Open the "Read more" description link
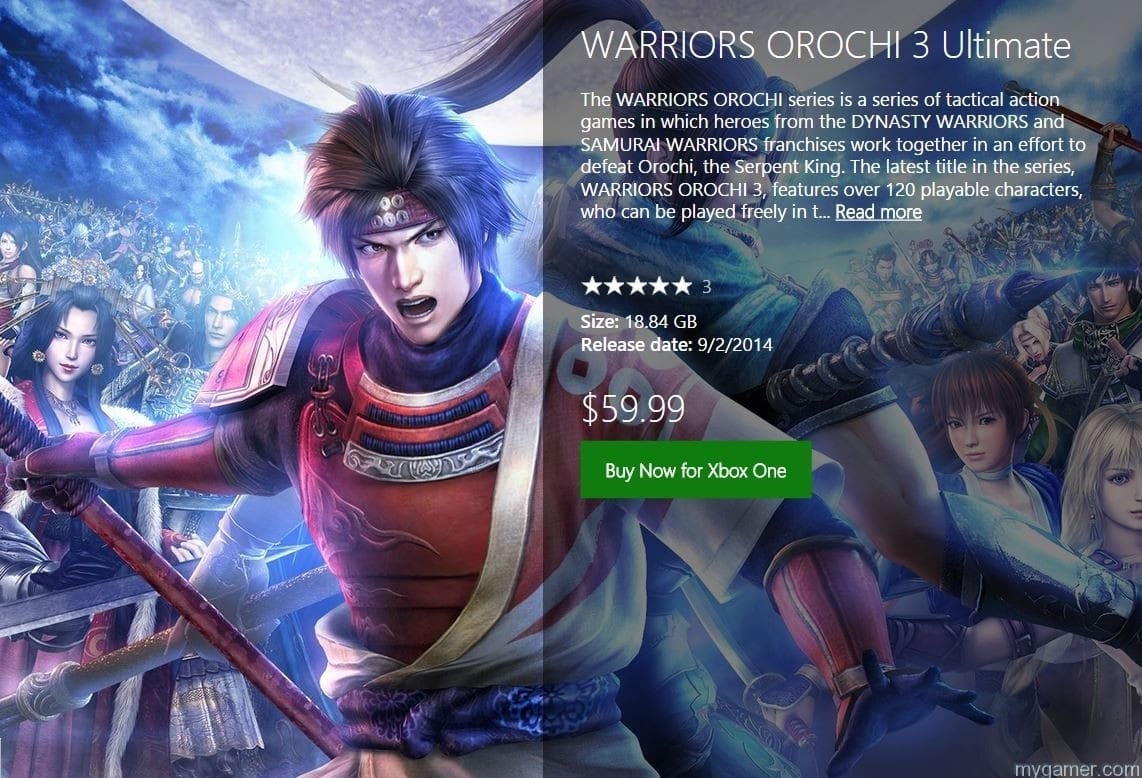 pos(878,212)
